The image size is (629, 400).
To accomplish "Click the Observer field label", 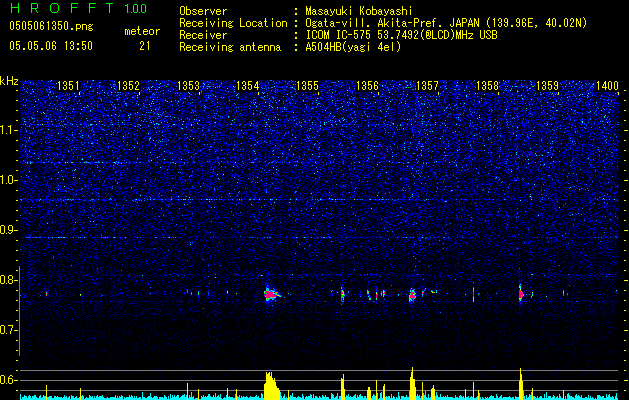I will pos(203,11).
